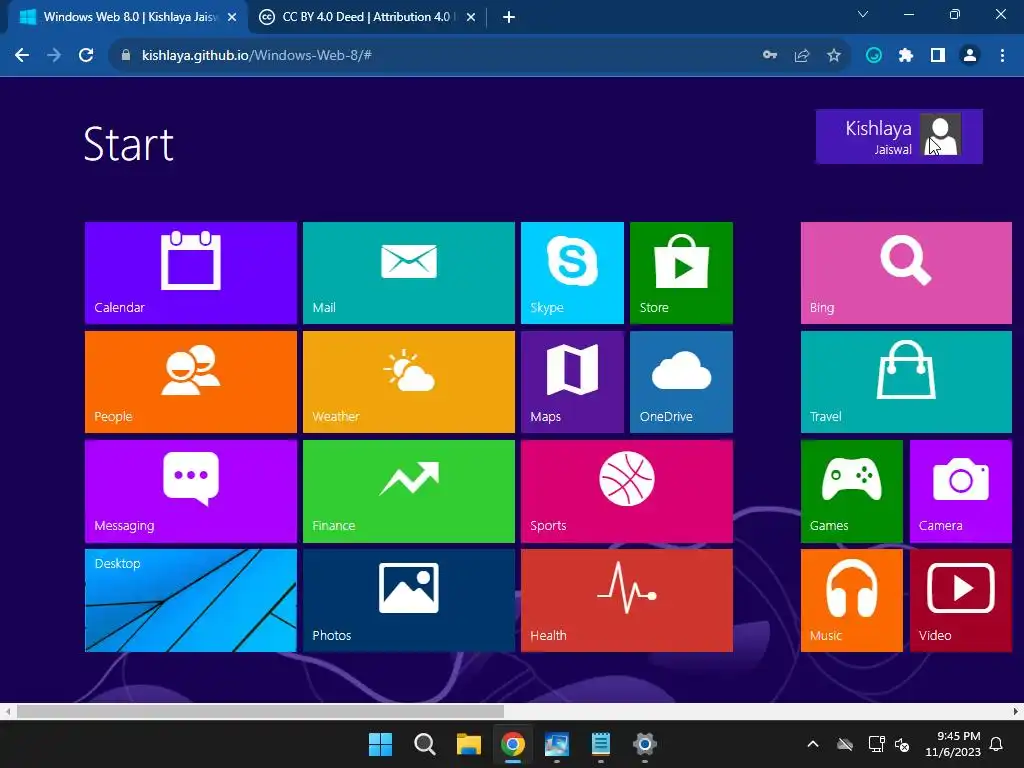Open the People tile
The image size is (1024, 768).
pyautogui.click(x=191, y=381)
